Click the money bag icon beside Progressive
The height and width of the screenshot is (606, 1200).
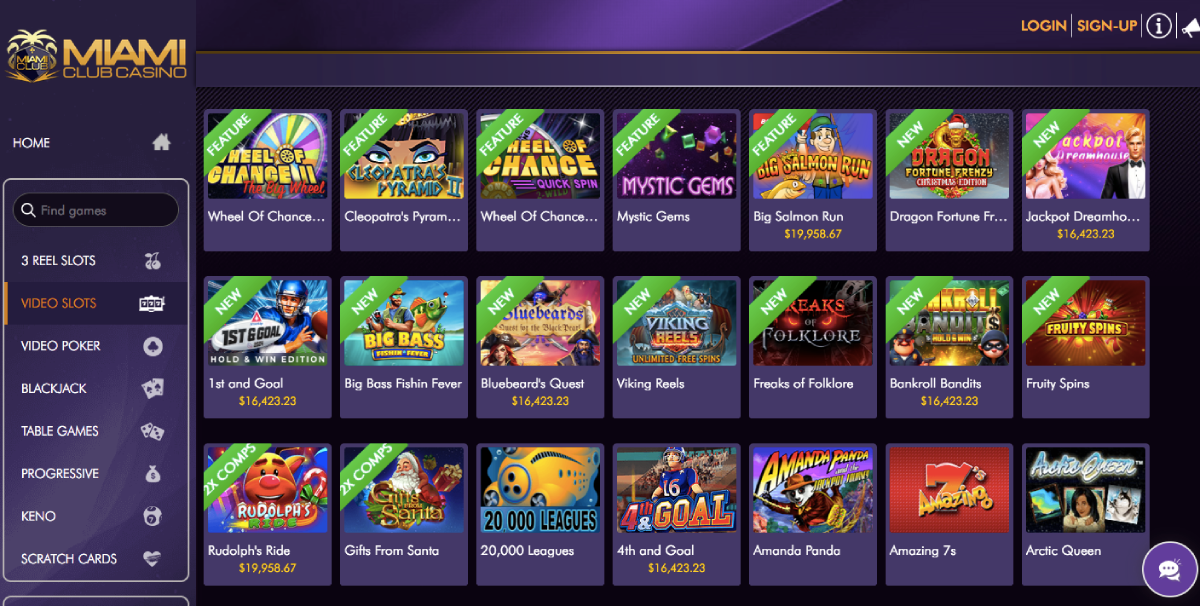pos(153,474)
